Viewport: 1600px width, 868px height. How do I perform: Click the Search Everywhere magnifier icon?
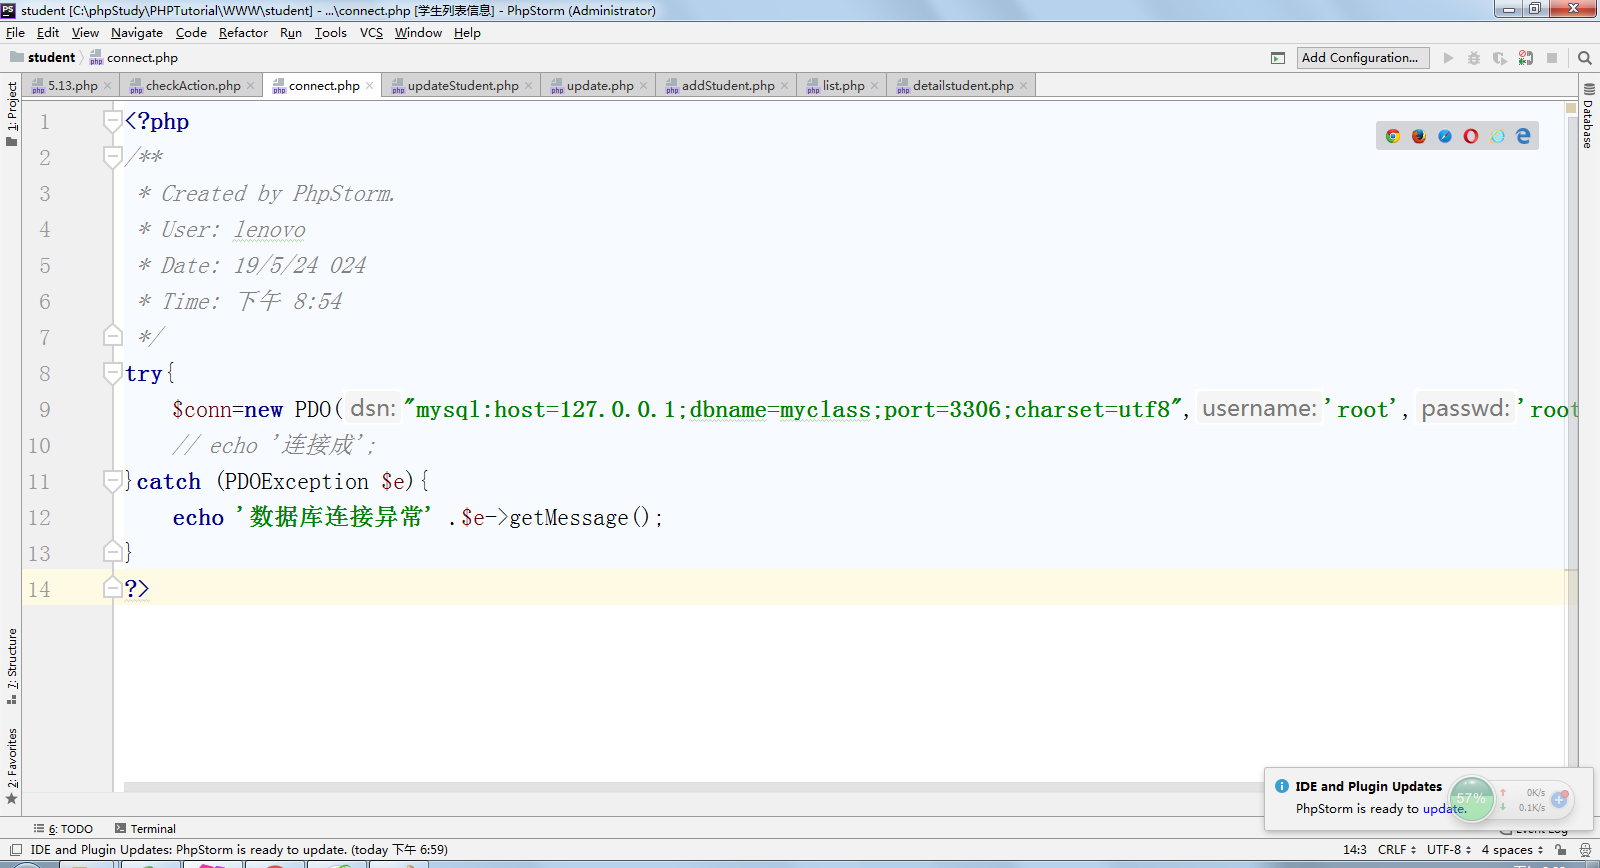[1585, 58]
